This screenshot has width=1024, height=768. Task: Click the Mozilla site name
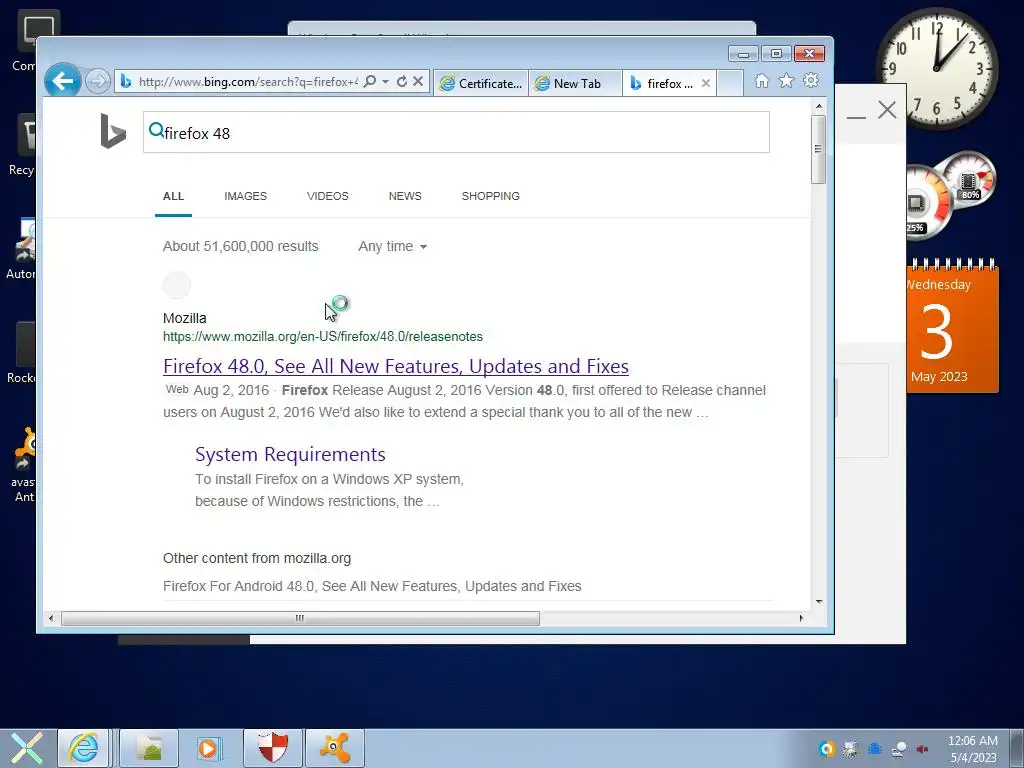(185, 318)
